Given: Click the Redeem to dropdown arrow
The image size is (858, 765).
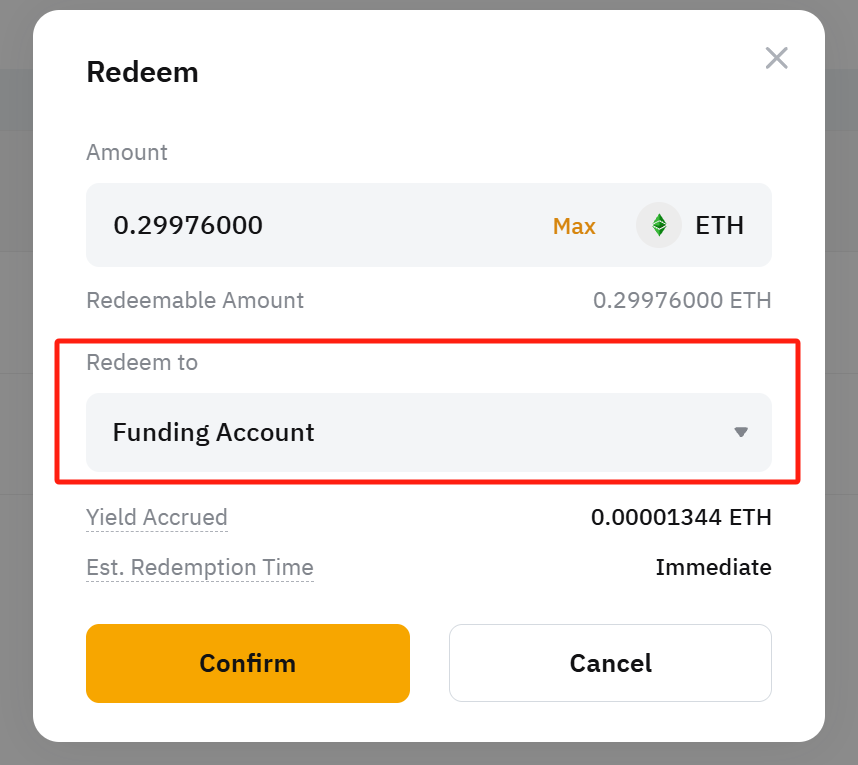Looking at the screenshot, I should pyautogui.click(x=741, y=432).
